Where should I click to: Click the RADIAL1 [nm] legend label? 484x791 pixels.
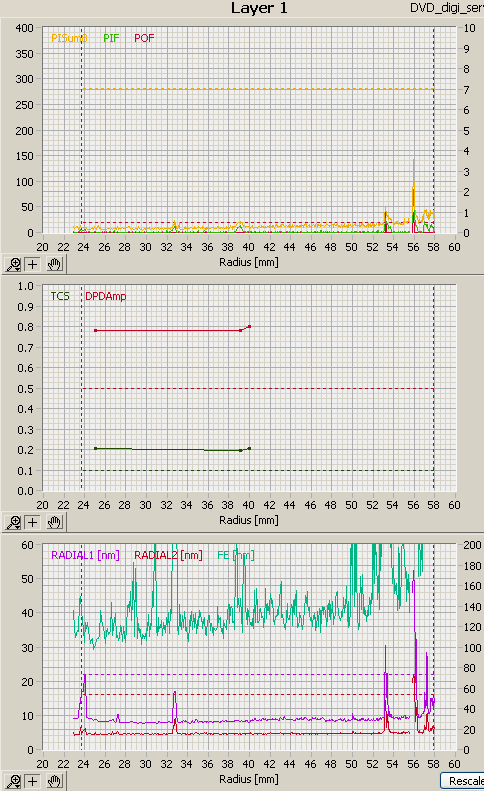point(85,555)
